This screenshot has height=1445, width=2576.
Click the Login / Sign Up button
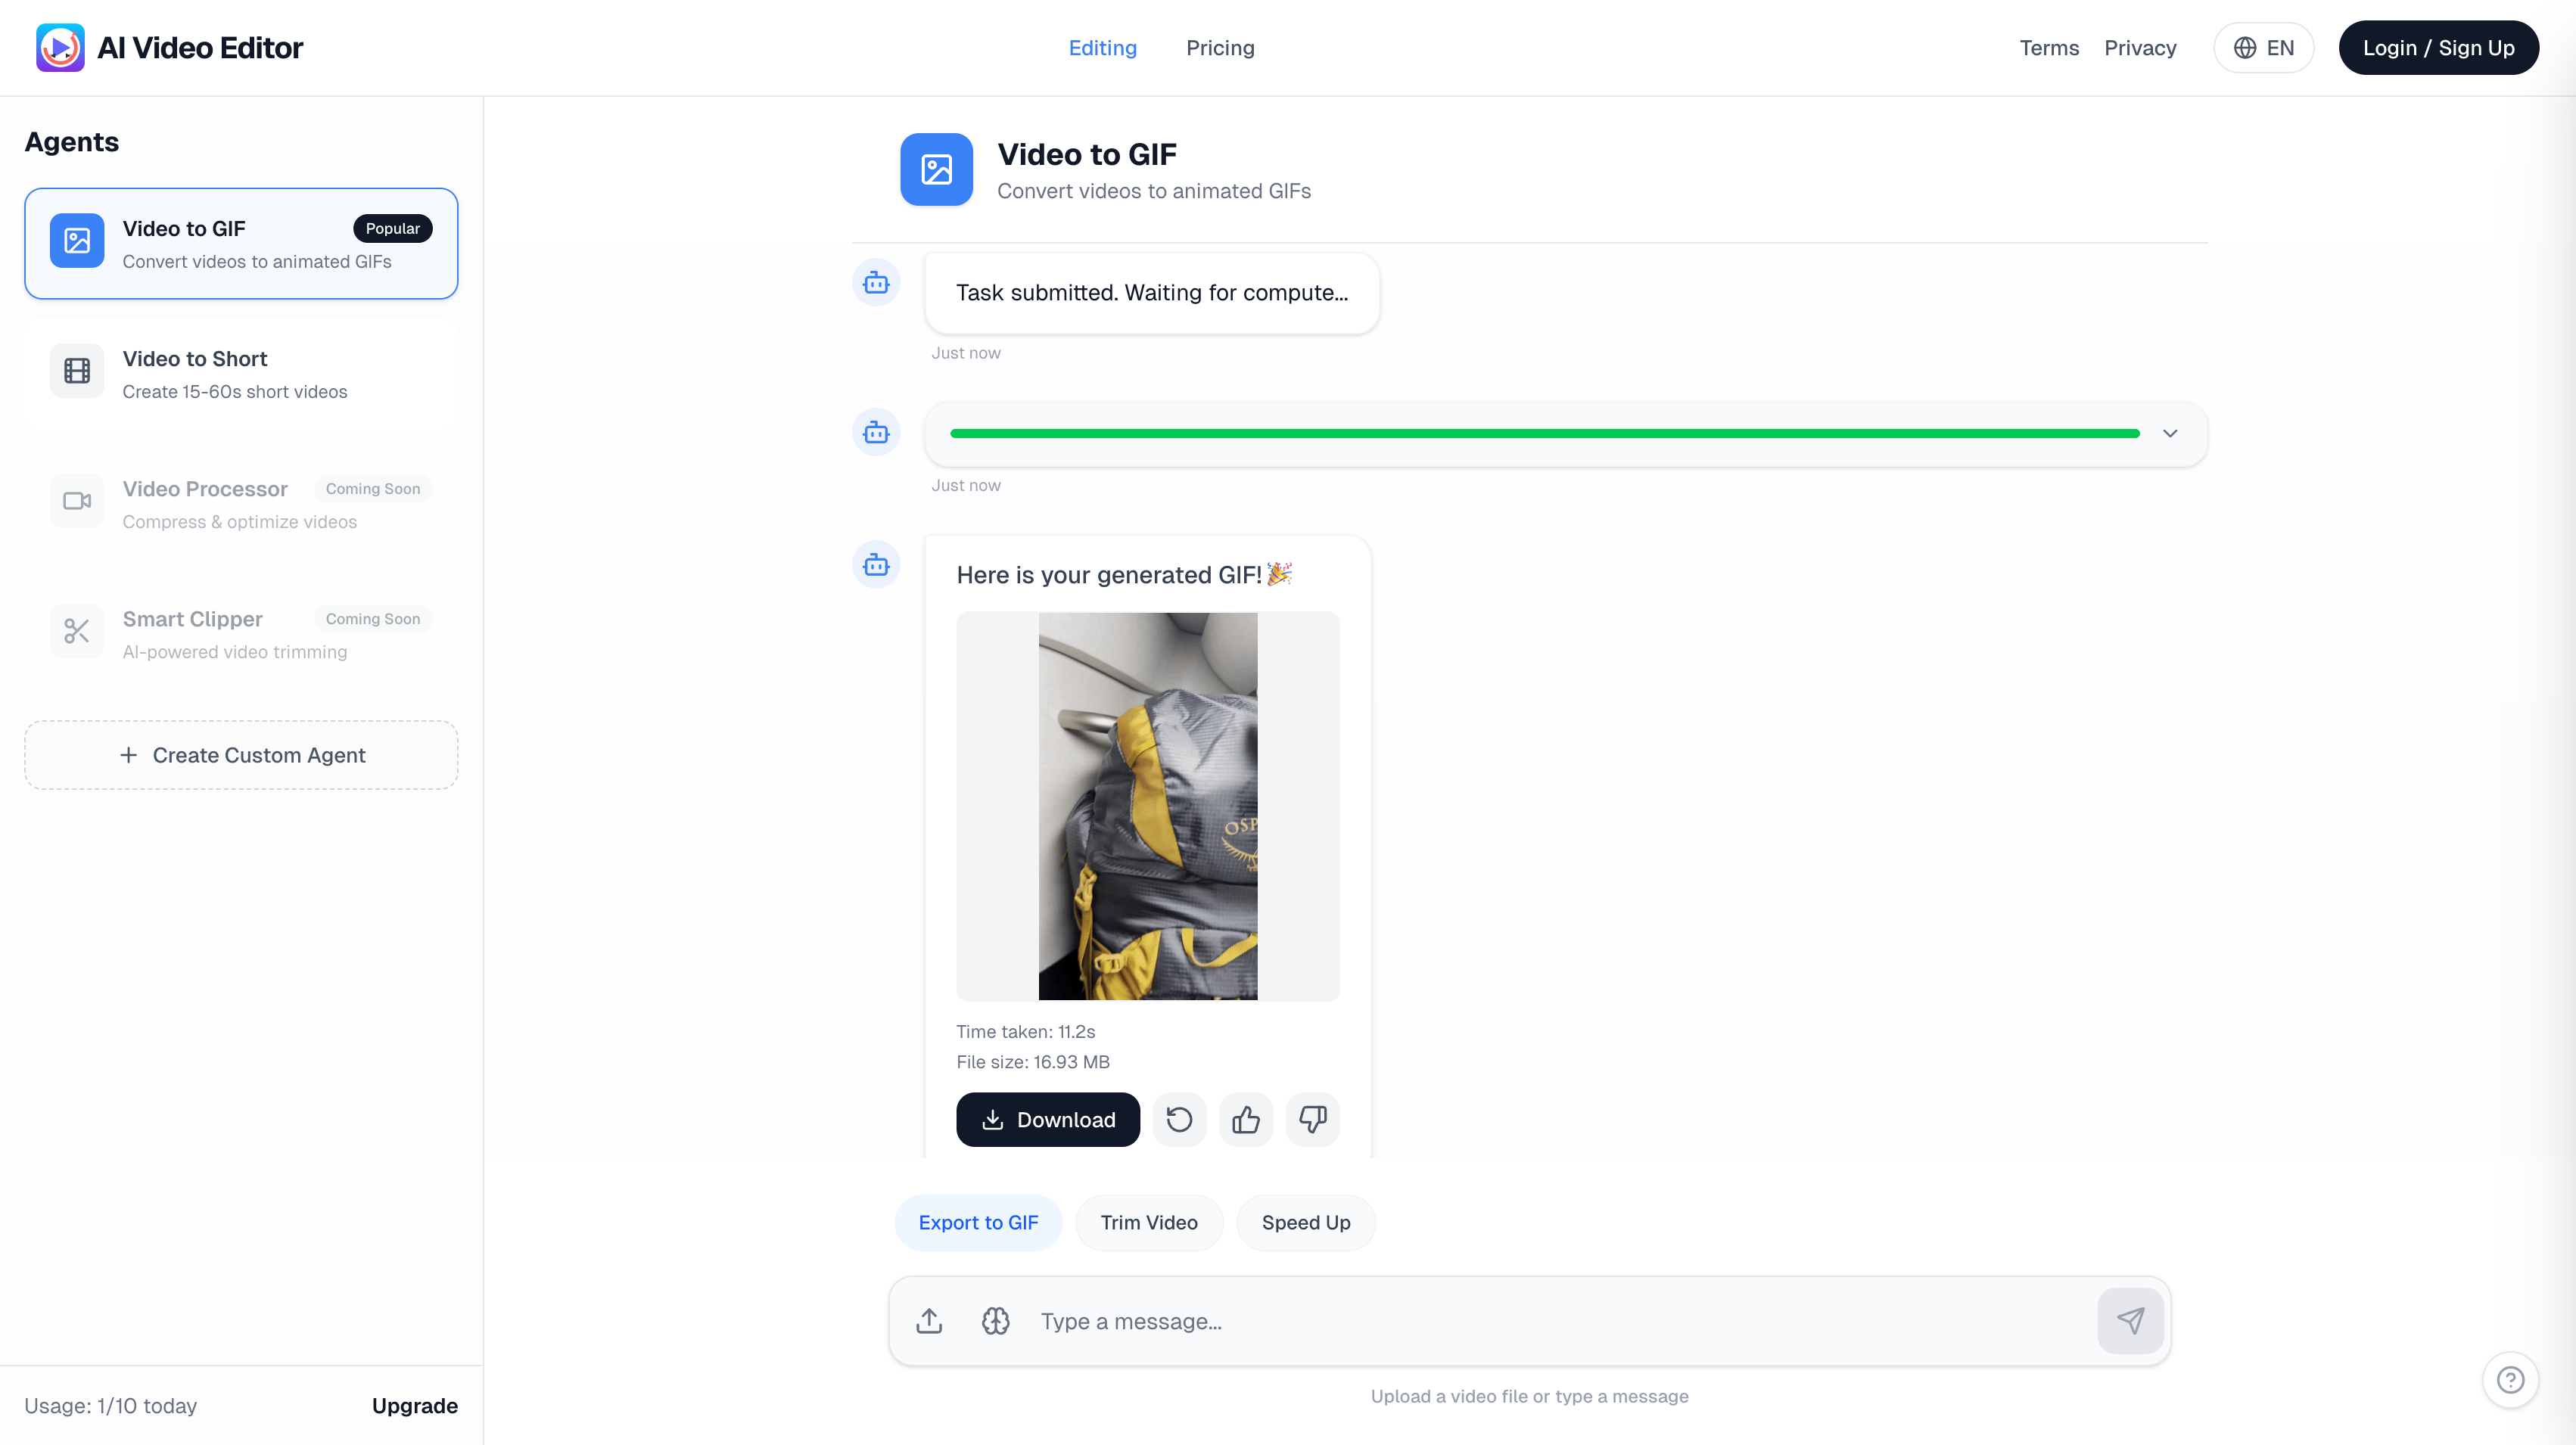tap(2439, 47)
